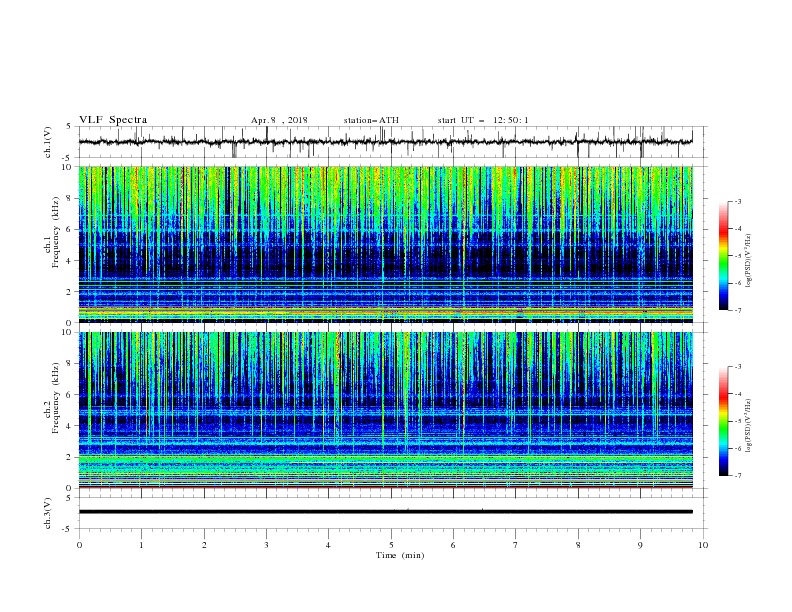Click time axis tick label '3'
The height and width of the screenshot is (612, 792).
click(267, 545)
